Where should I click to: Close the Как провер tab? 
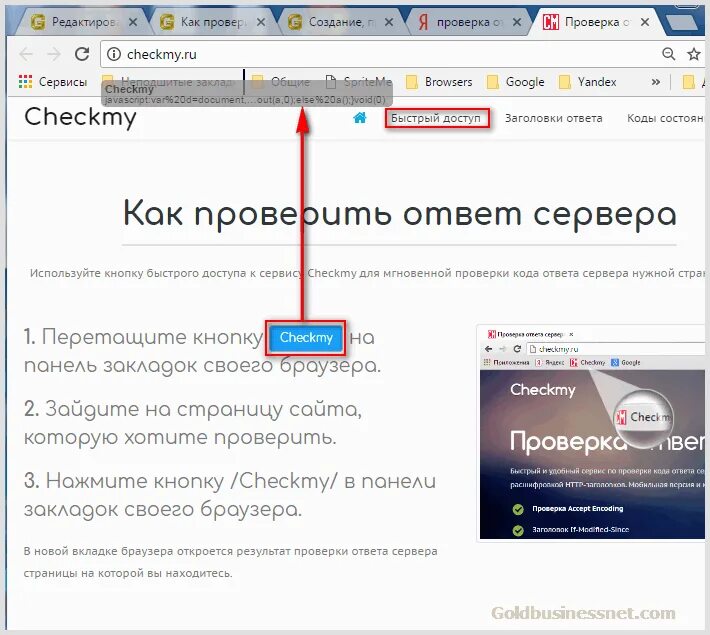point(261,22)
